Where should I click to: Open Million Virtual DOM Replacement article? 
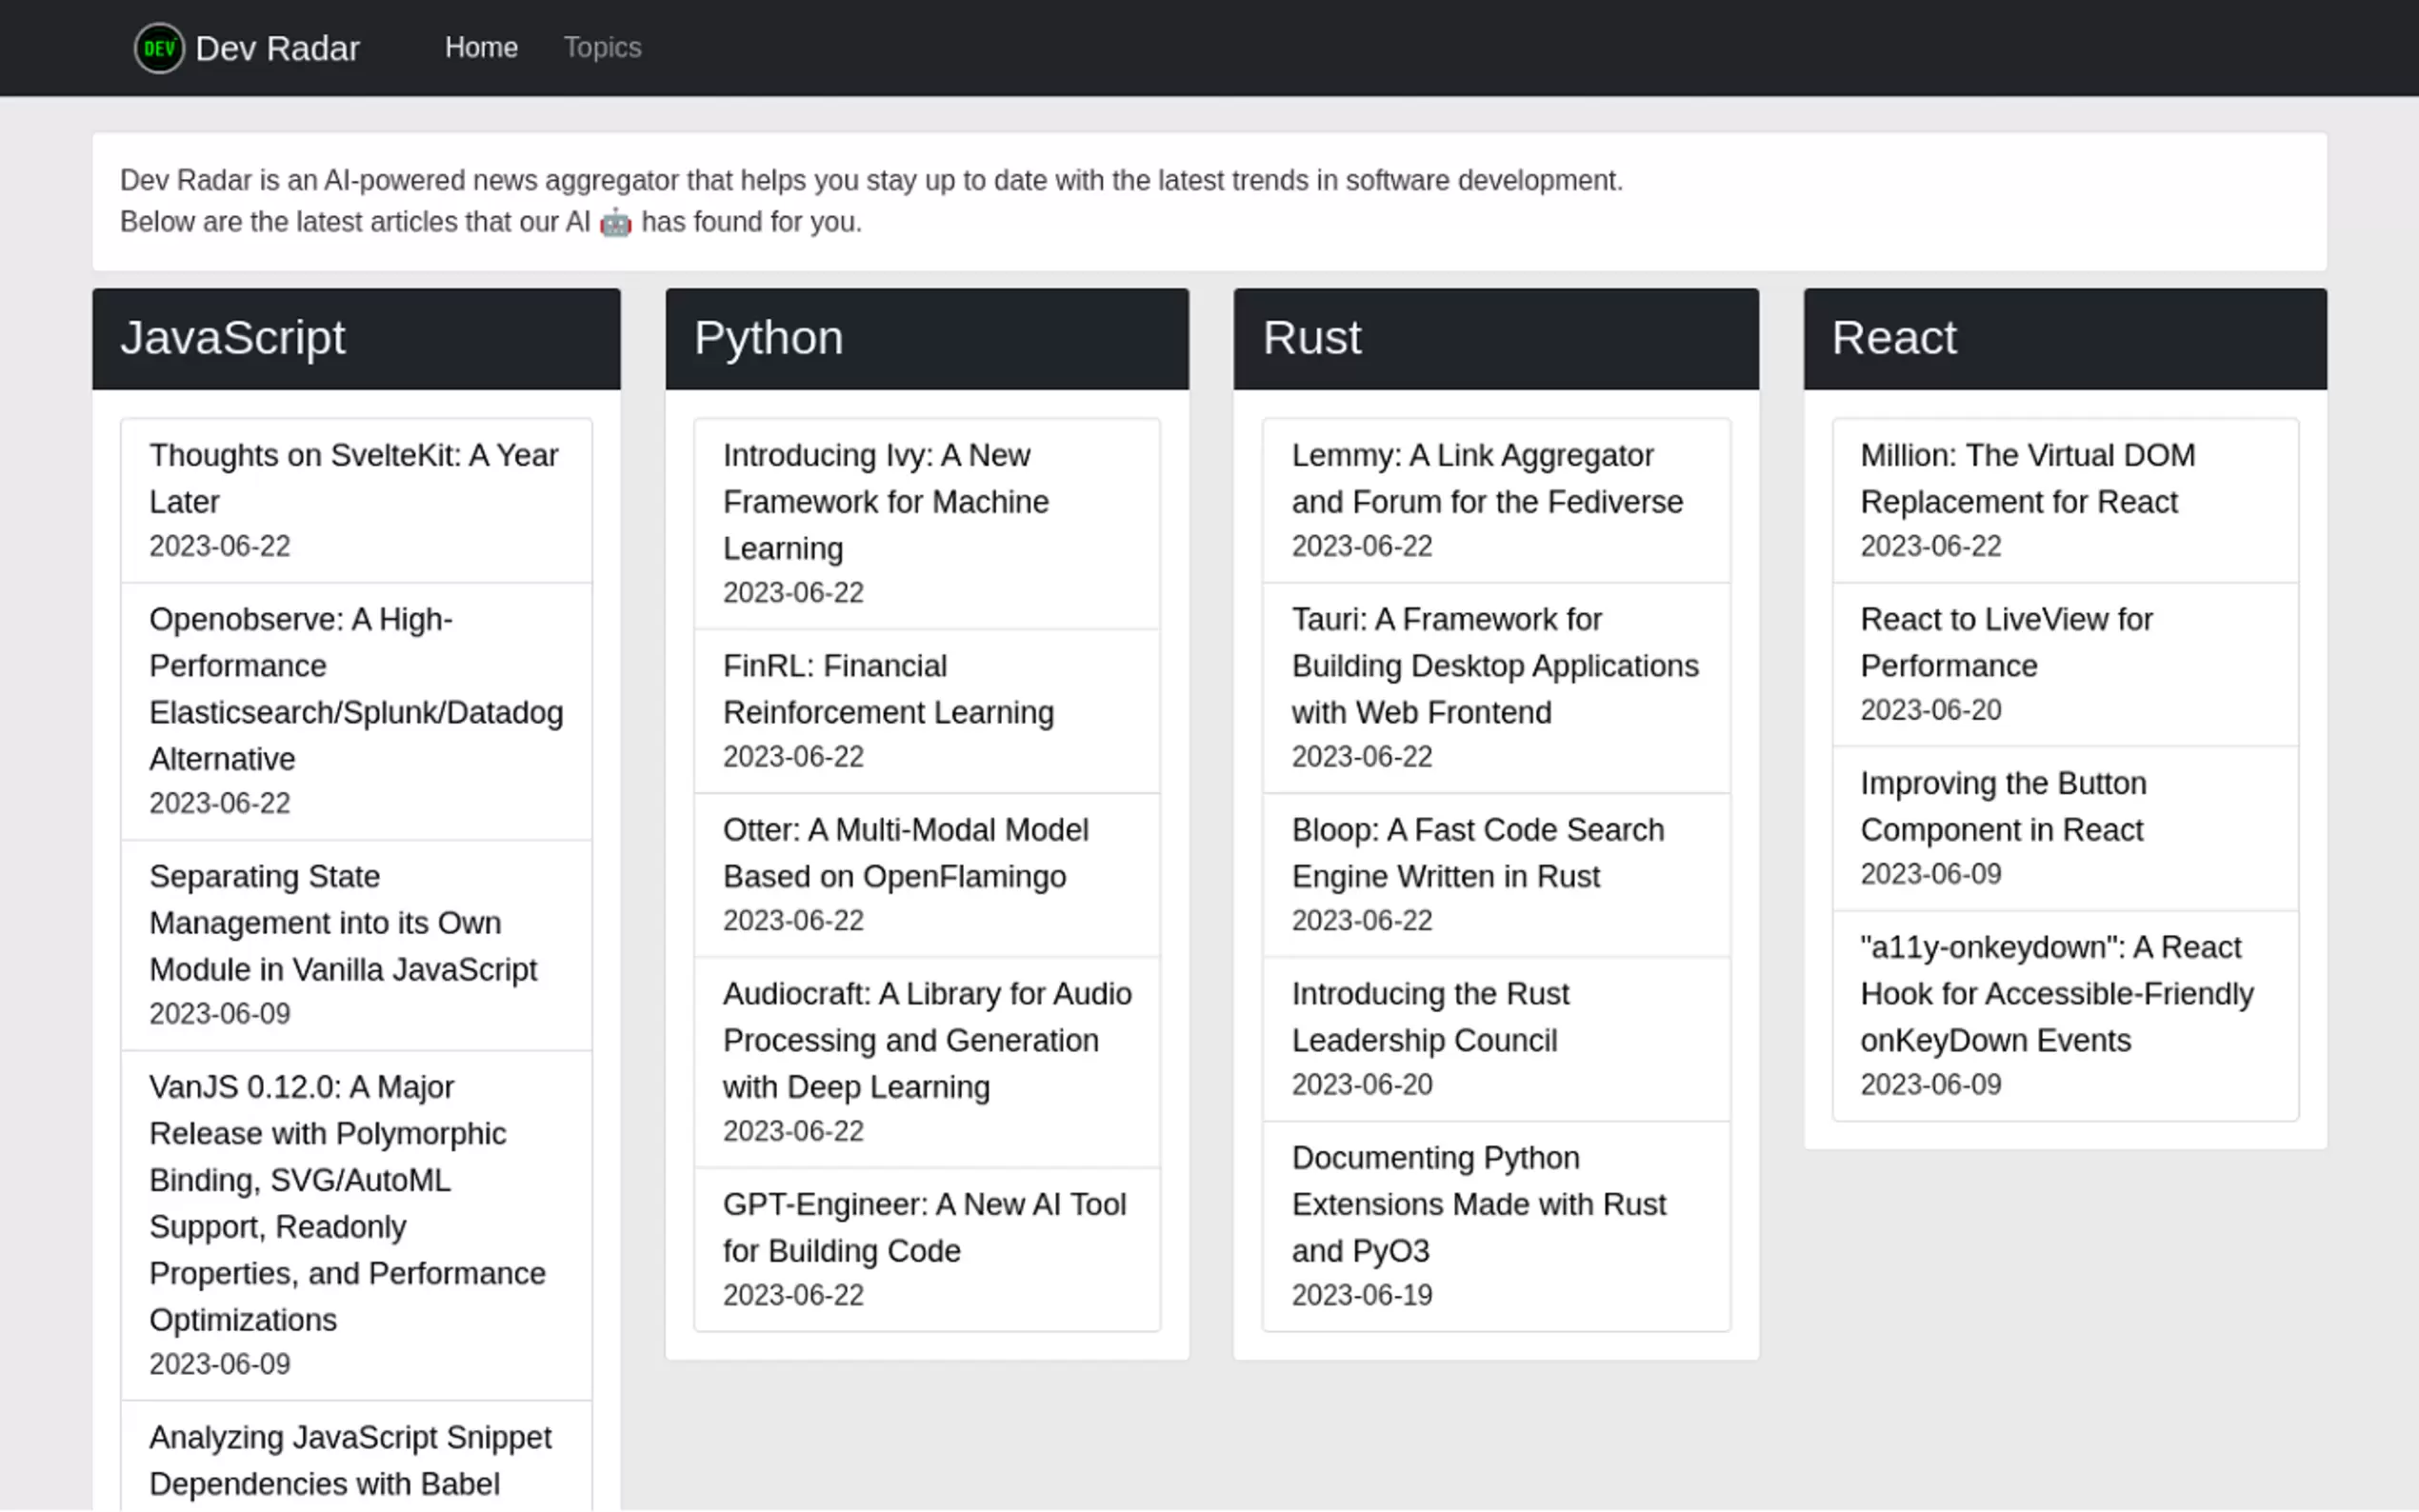click(2027, 478)
